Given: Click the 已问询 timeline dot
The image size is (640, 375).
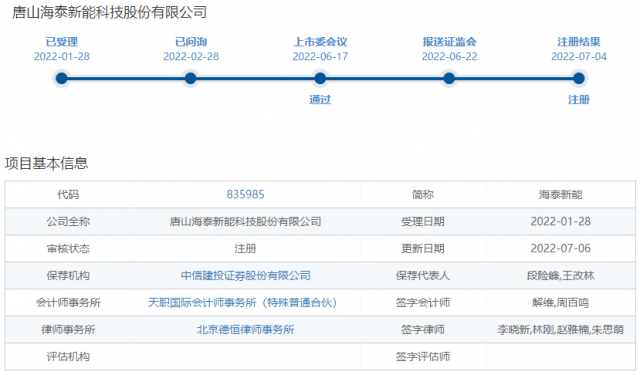Looking at the screenshot, I should [191, 78].
